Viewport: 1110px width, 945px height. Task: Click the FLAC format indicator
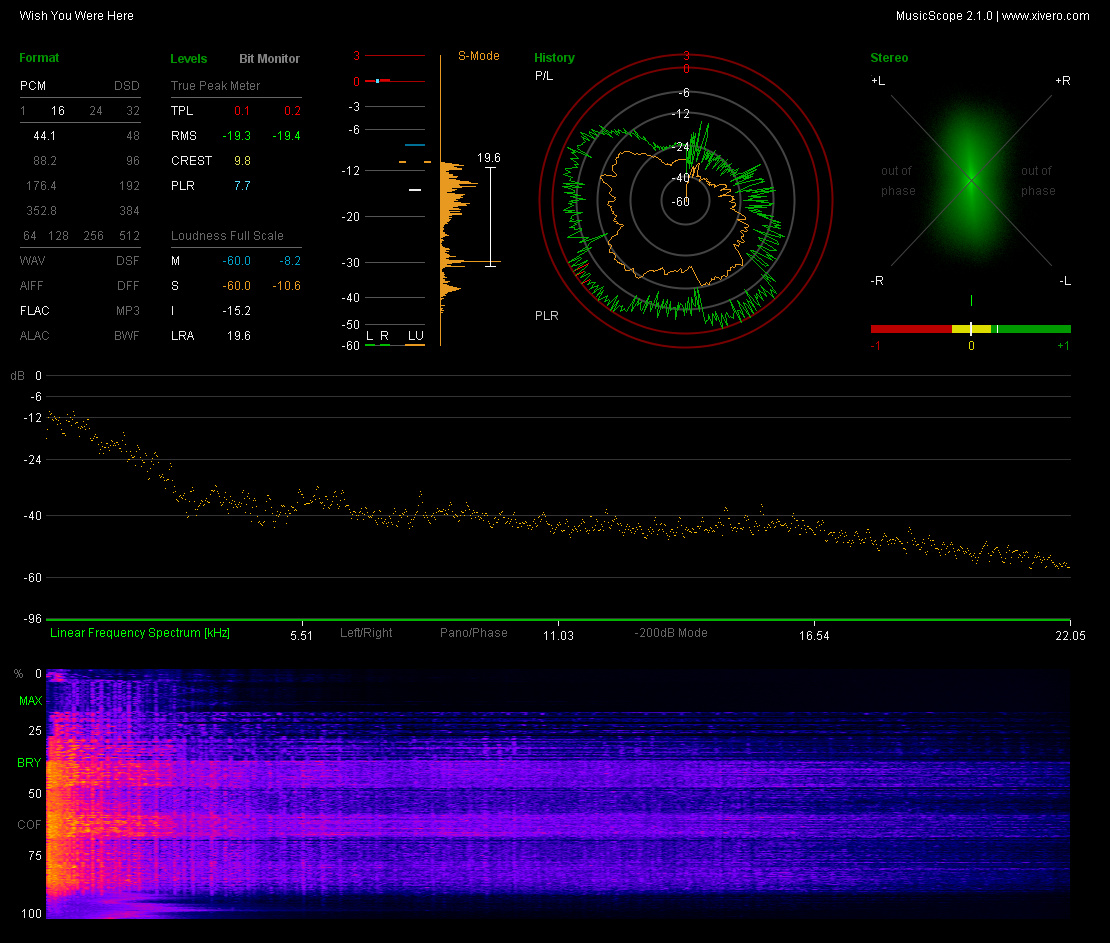pyautogui.click(x=34, y=311)
